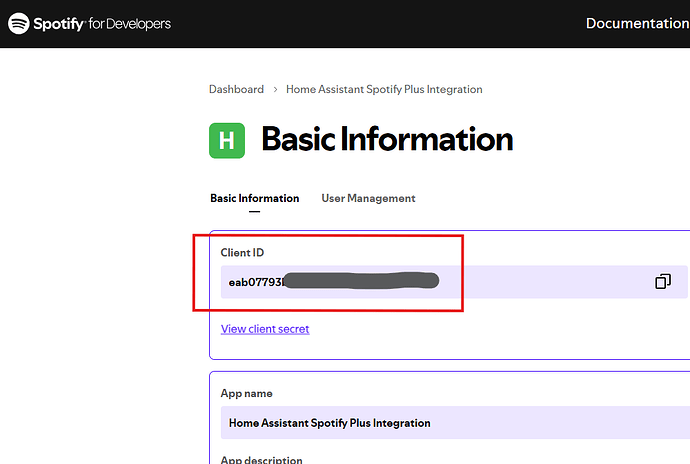This screenshot has height=464, width=690.
Task: Click the Client ID label
Action: (x=242, y=253)
